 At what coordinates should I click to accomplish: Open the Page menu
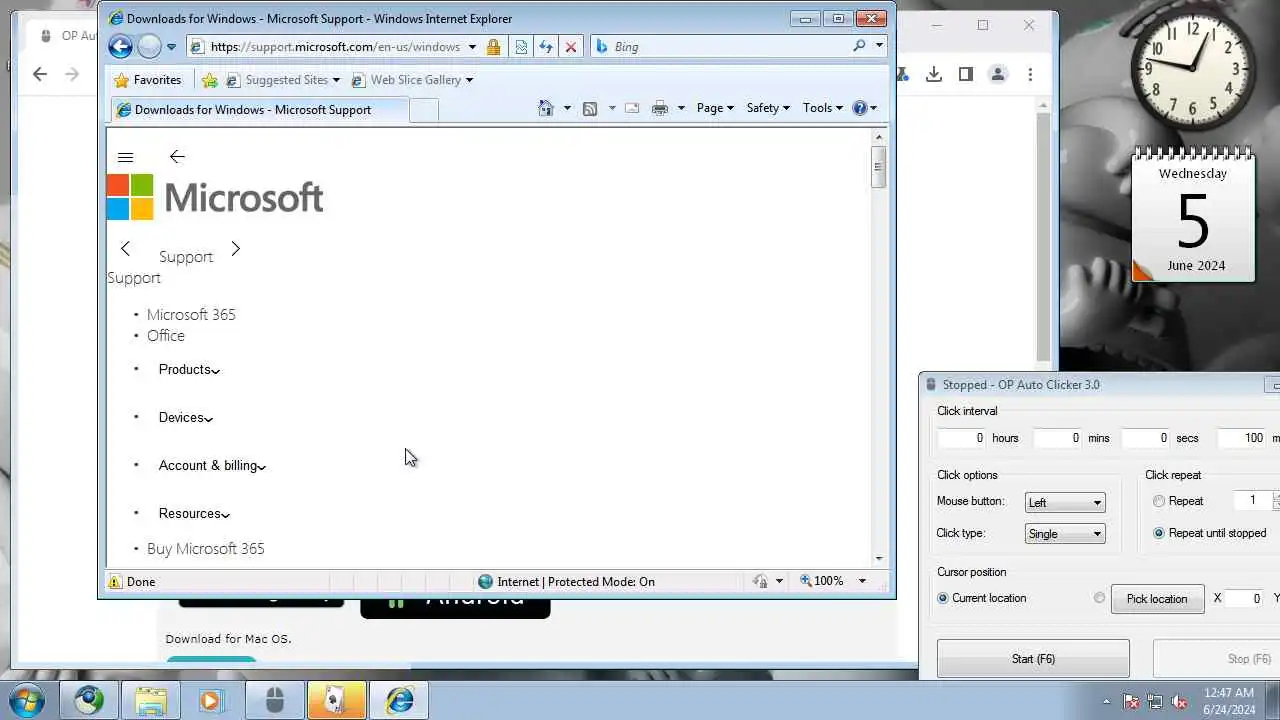[x=715, y=108]
